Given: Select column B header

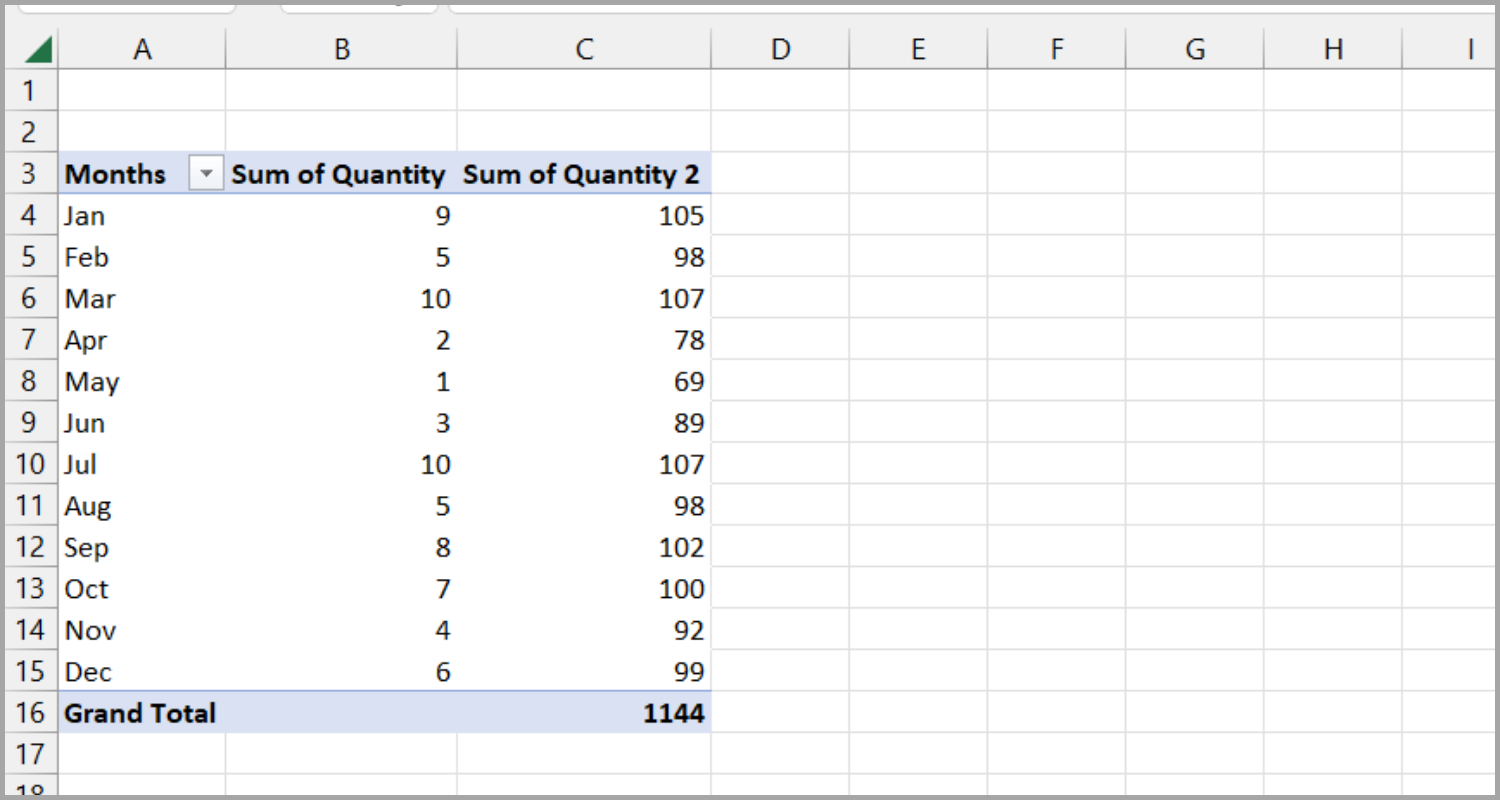Looking at the screenshot, I should 341,47.
